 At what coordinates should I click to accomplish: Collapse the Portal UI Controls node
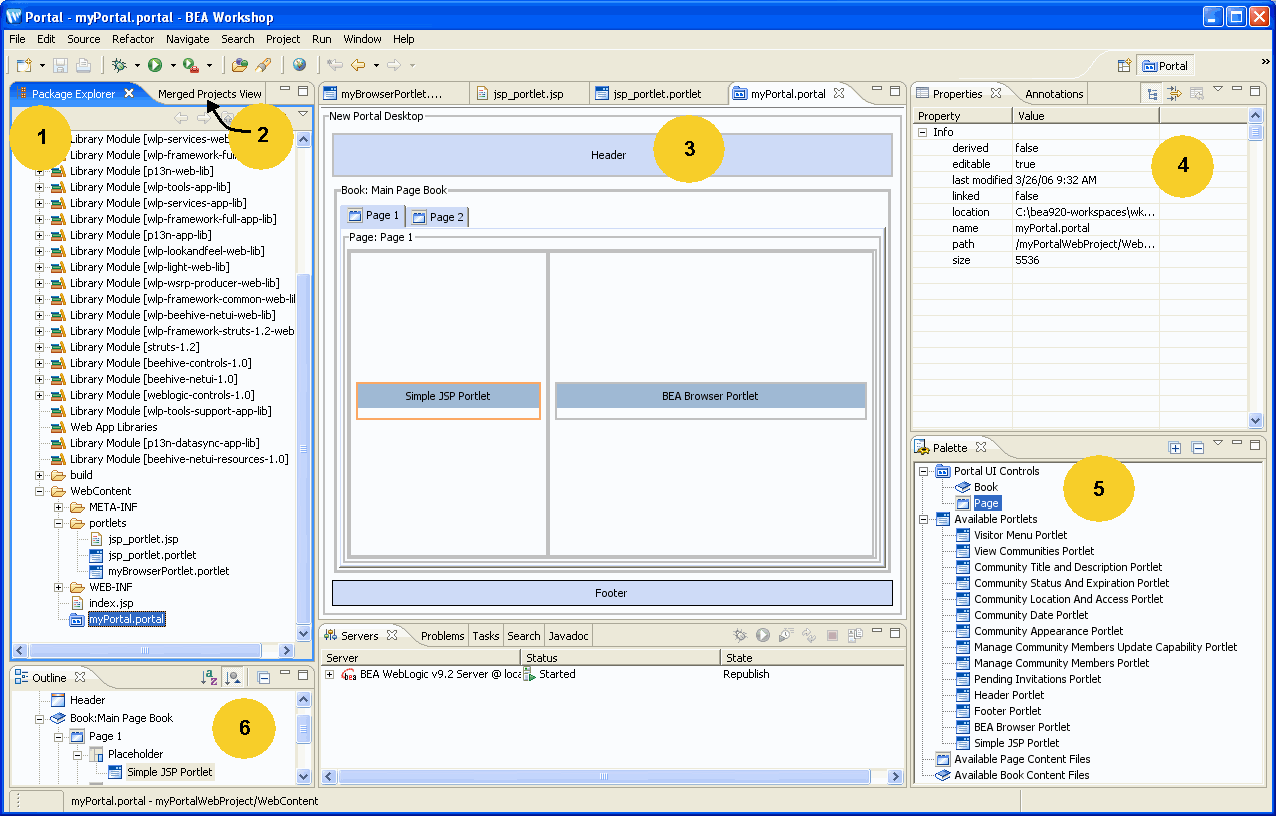point(924,471)
